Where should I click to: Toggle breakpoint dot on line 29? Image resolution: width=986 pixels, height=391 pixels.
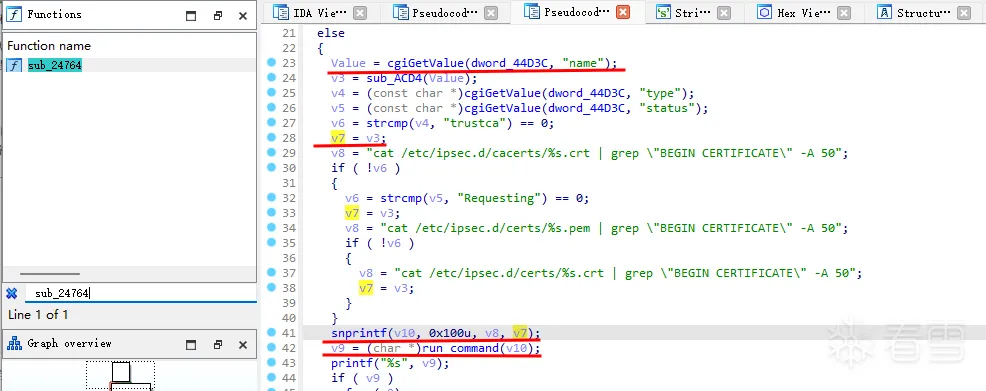(x=271, y=152)
